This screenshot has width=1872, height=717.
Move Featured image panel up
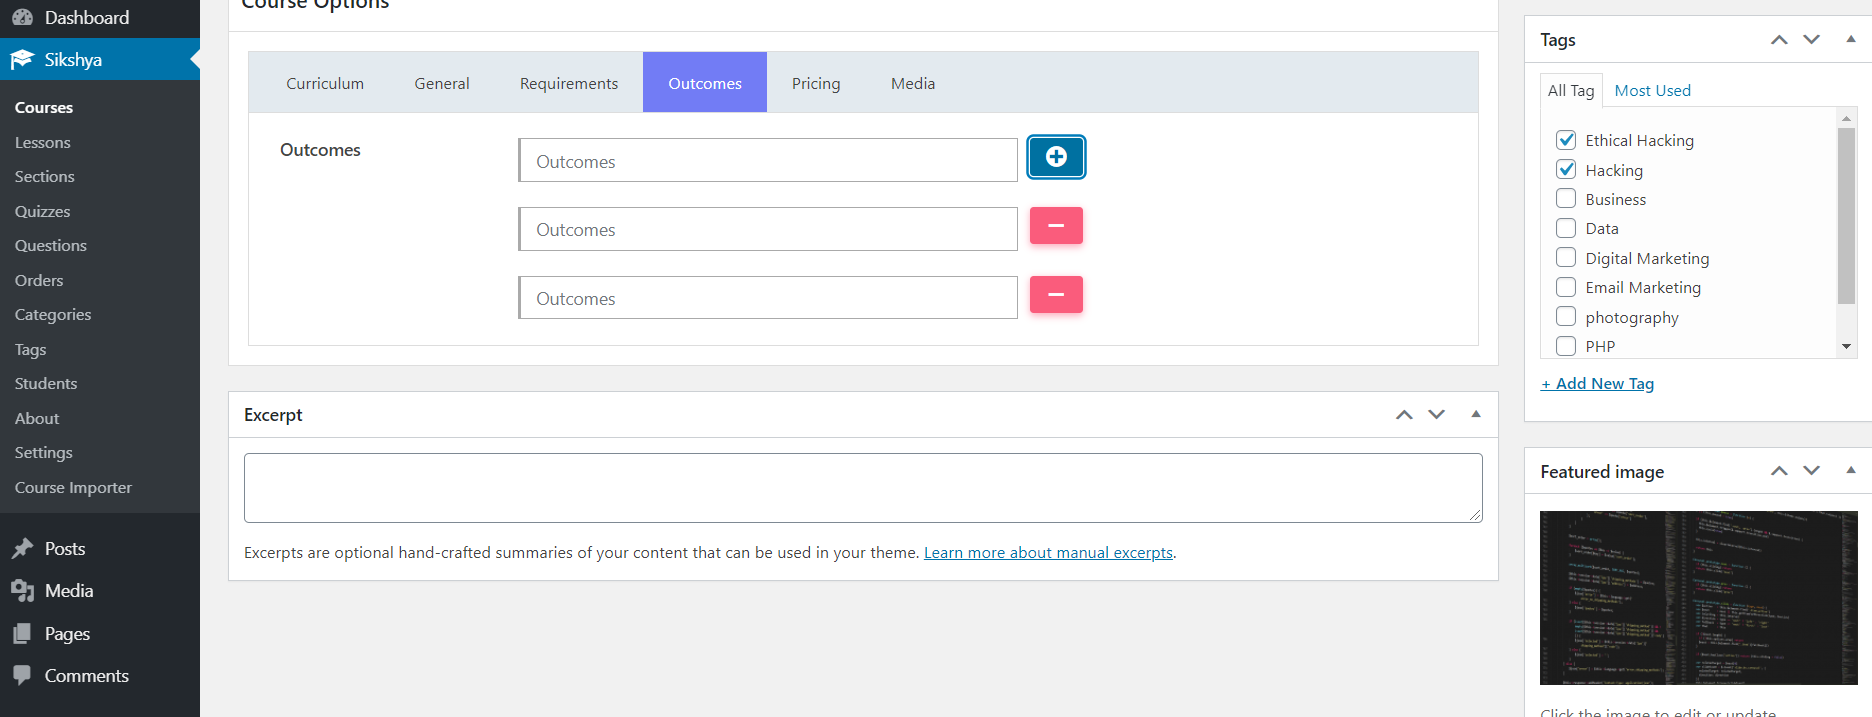[1779, 471]
